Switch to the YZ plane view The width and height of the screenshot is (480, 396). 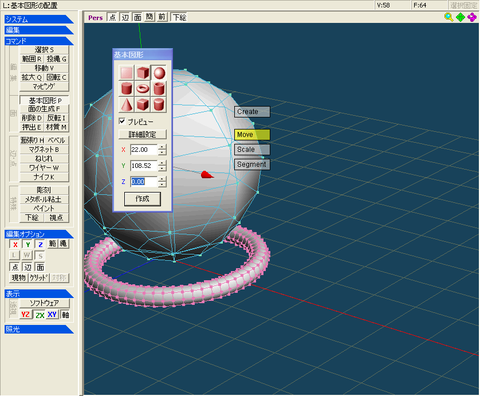coord(25,315)
